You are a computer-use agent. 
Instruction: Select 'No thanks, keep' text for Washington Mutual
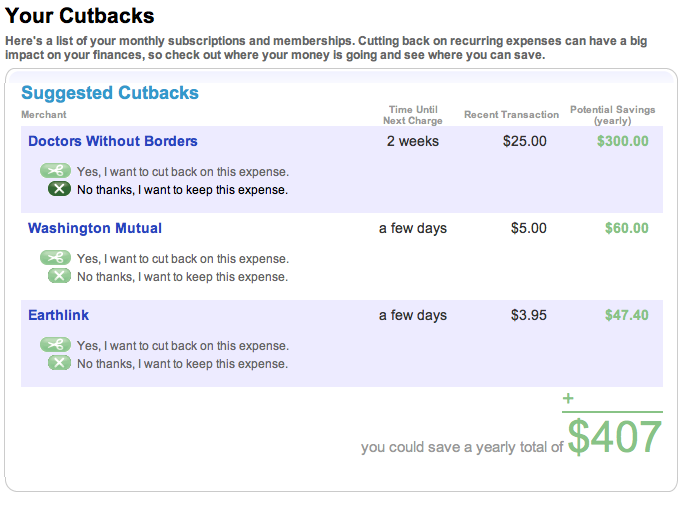(182, 277)
